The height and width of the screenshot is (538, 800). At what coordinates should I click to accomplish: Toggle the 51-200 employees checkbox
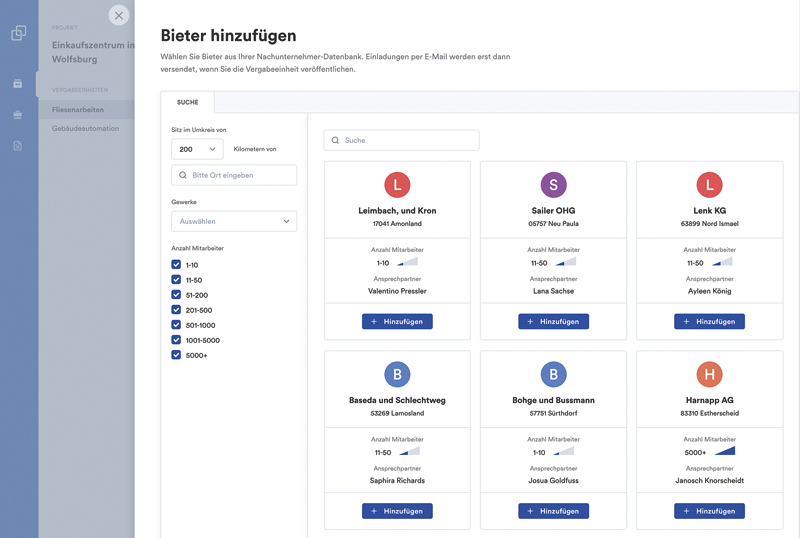[x=177, y=295]
